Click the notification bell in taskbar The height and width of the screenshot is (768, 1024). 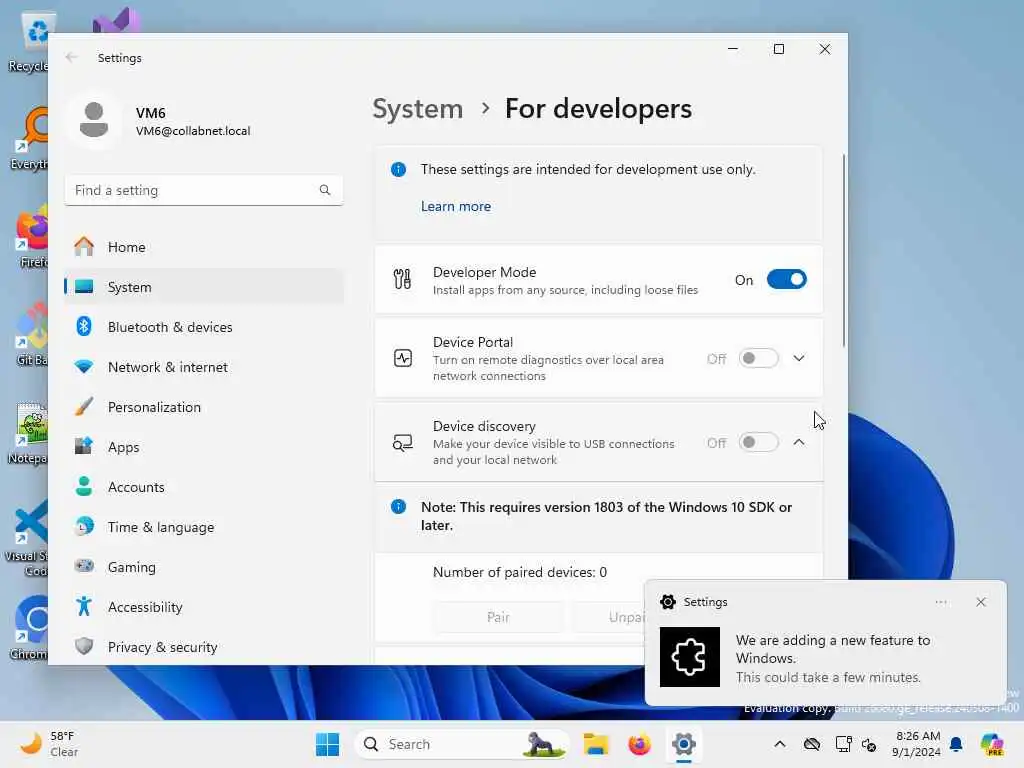click(x=956, y=744)
